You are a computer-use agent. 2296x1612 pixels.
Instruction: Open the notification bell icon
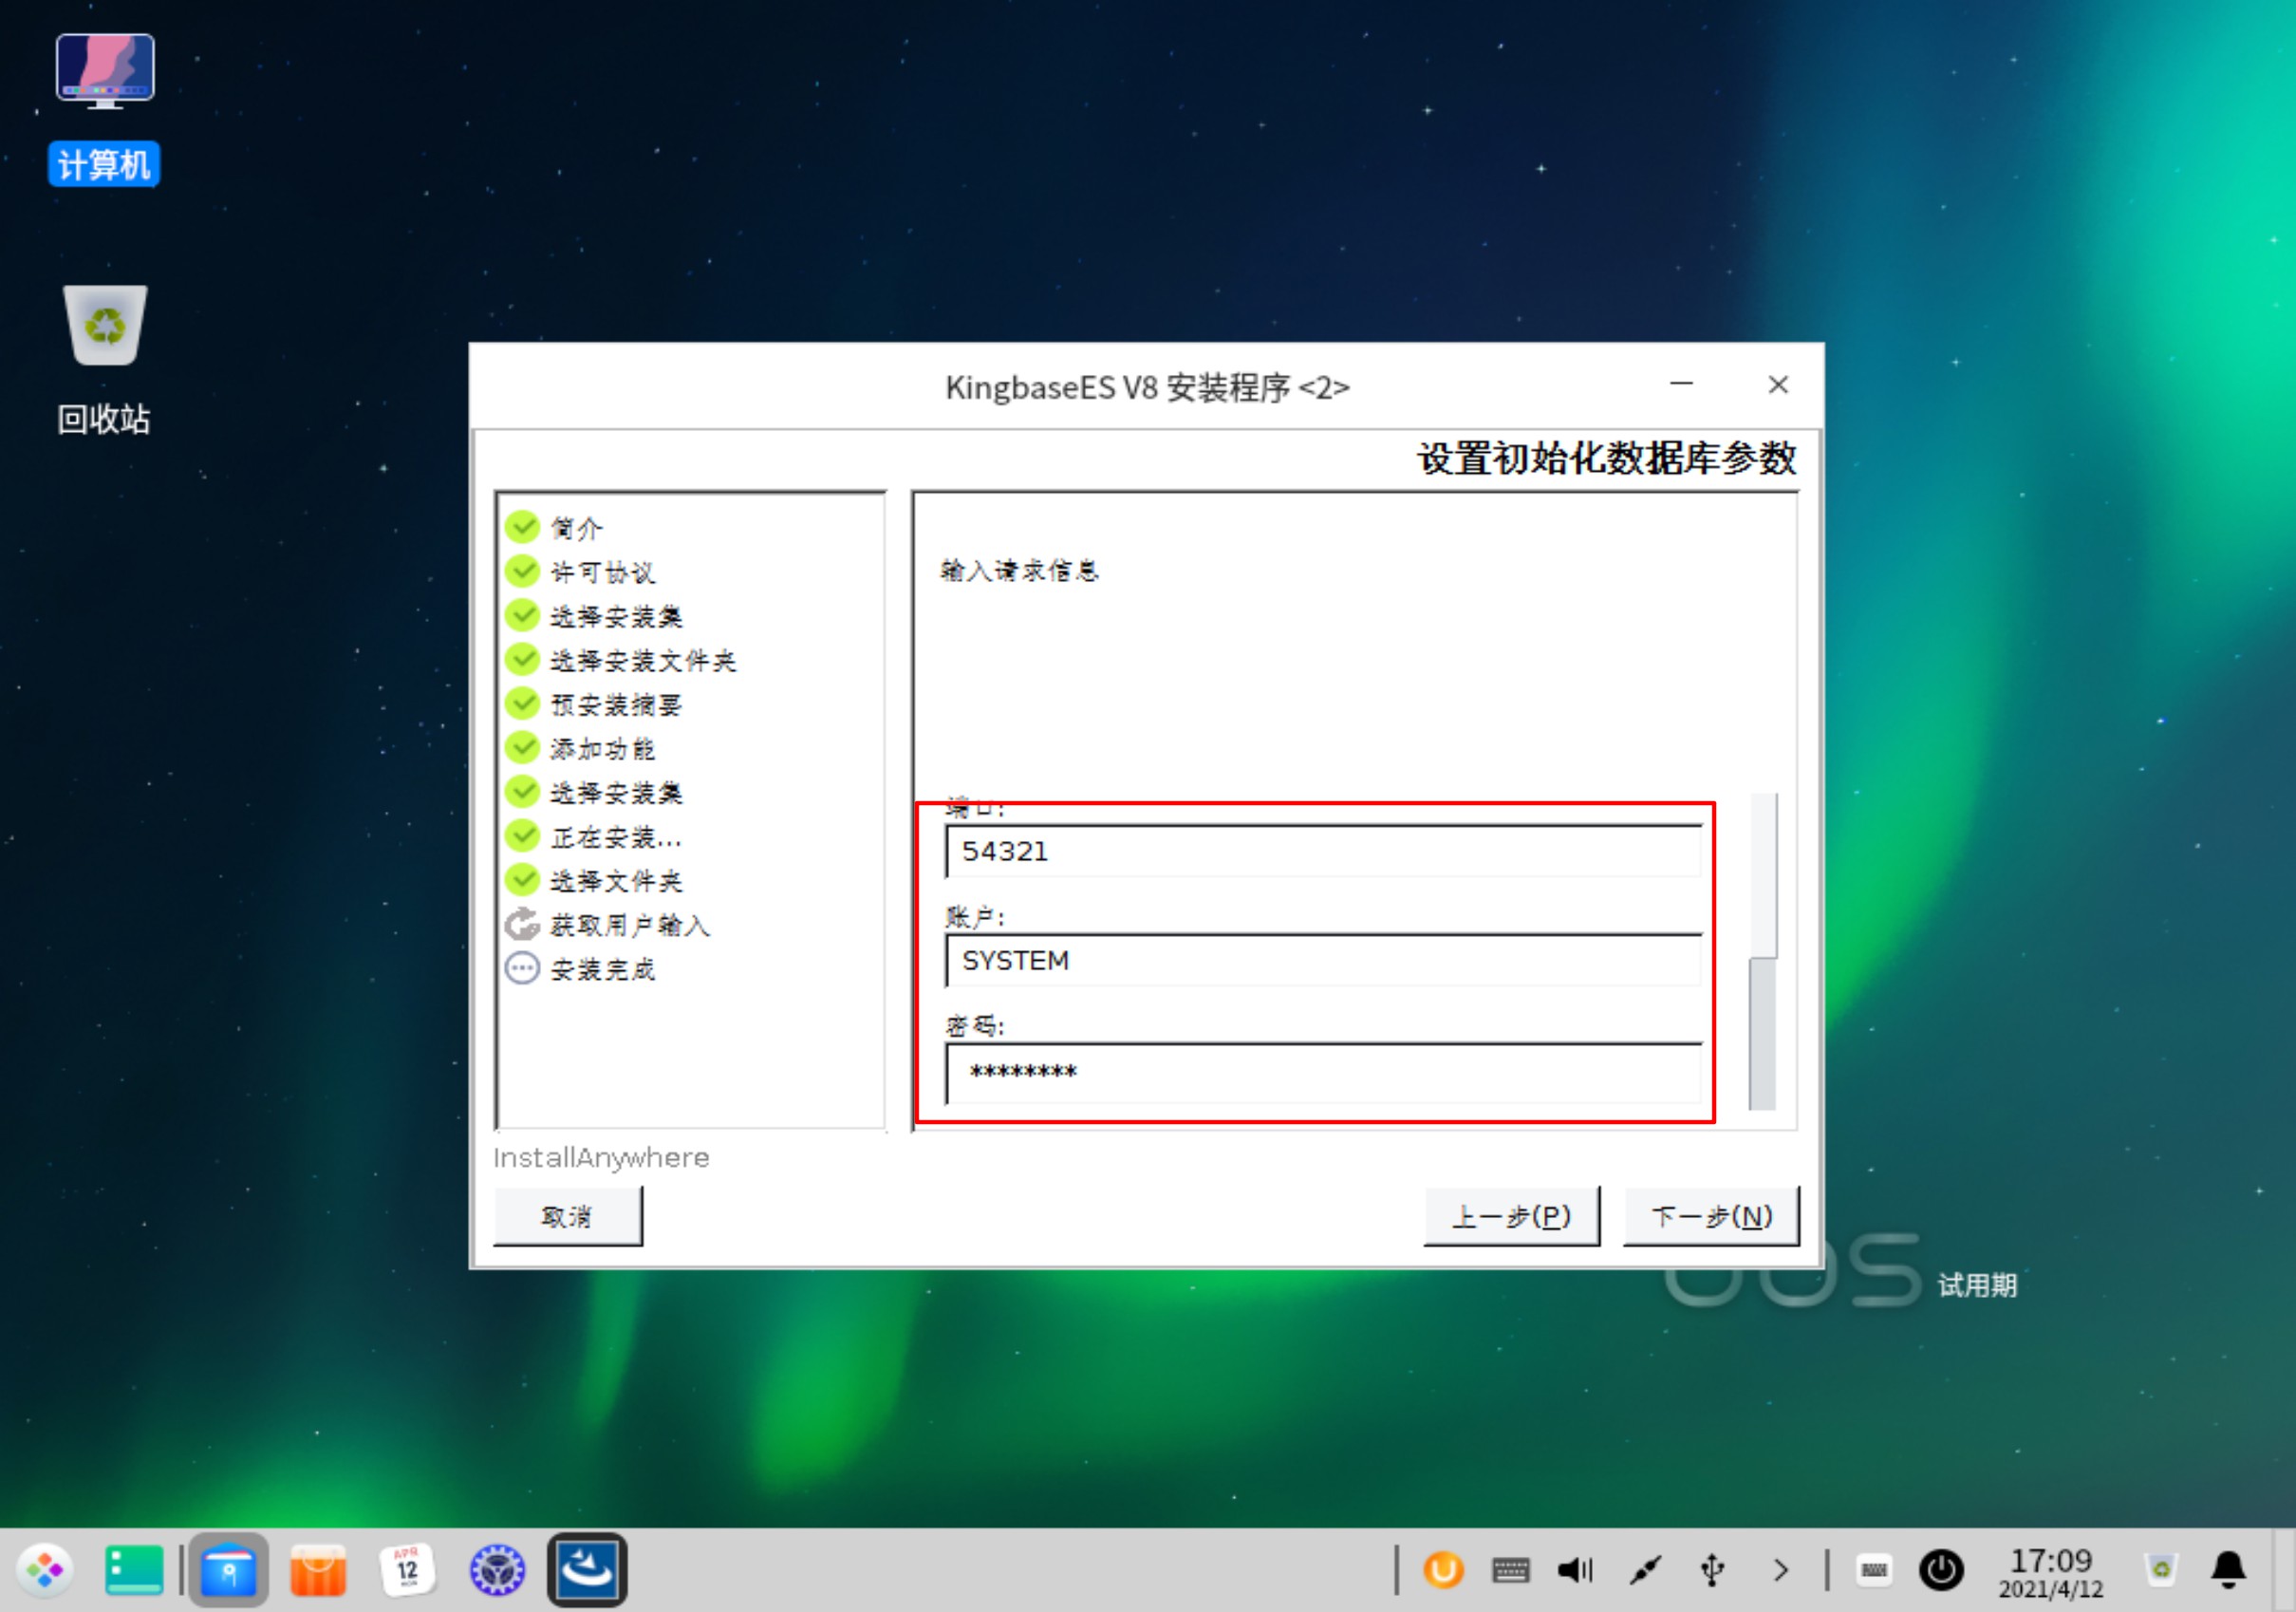click(x=2228, y=1570)
